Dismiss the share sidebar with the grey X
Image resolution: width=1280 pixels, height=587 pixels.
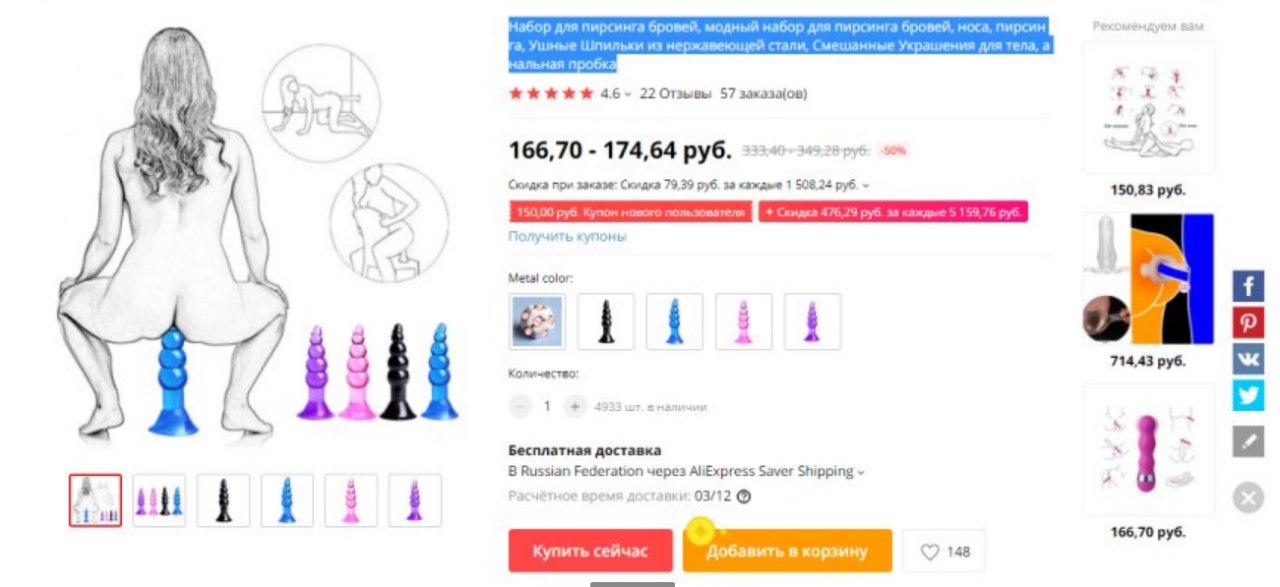pos(1248,497)
